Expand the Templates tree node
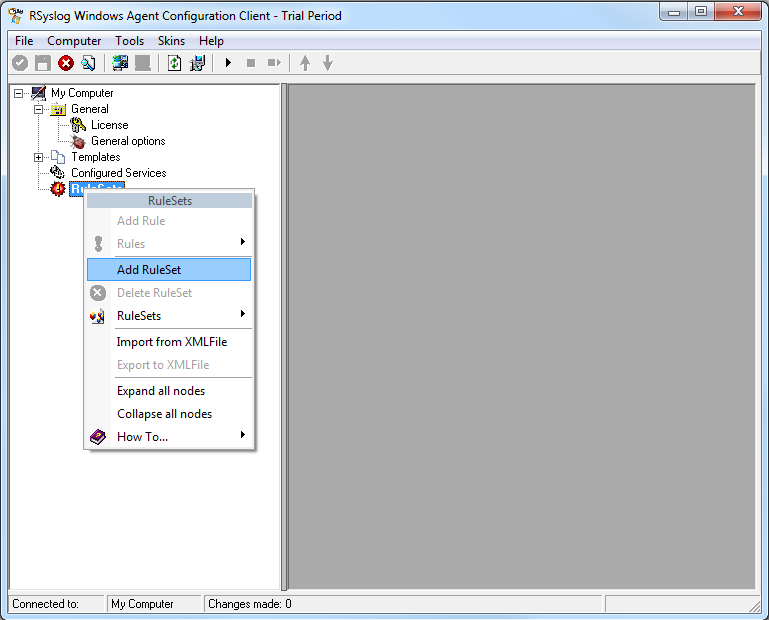The height and width of the screenshot is (620, 769). click(x=38, y=157)
